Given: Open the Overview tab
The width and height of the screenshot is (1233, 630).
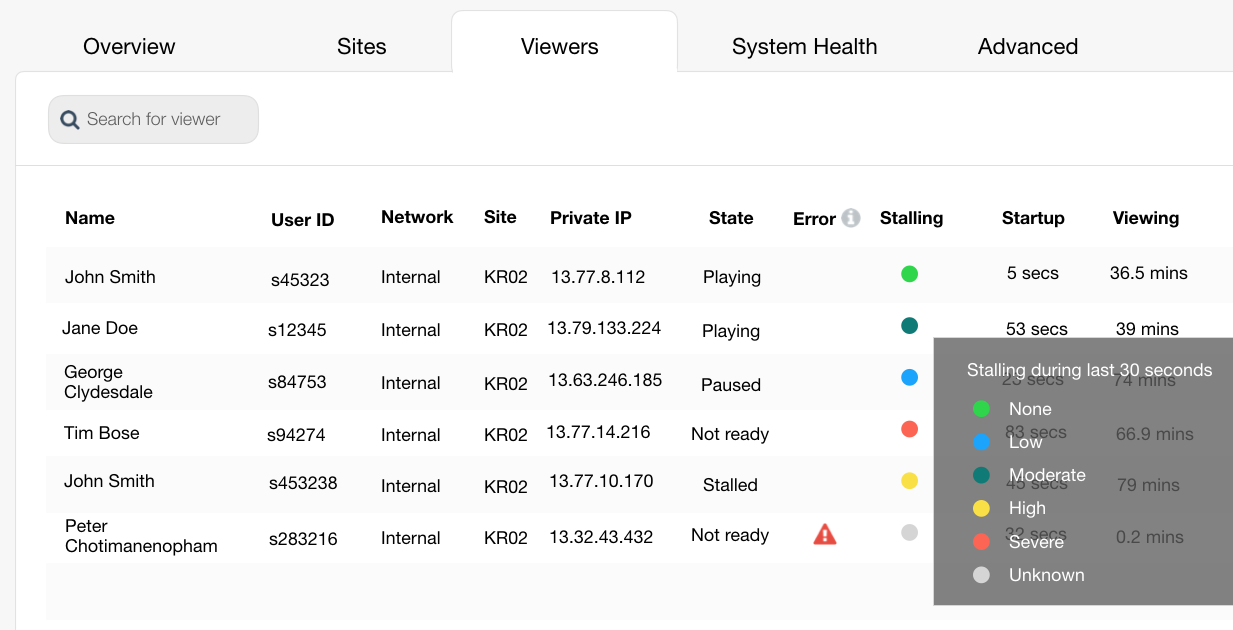Looking at the screenshot, I should tap(129, 46).
